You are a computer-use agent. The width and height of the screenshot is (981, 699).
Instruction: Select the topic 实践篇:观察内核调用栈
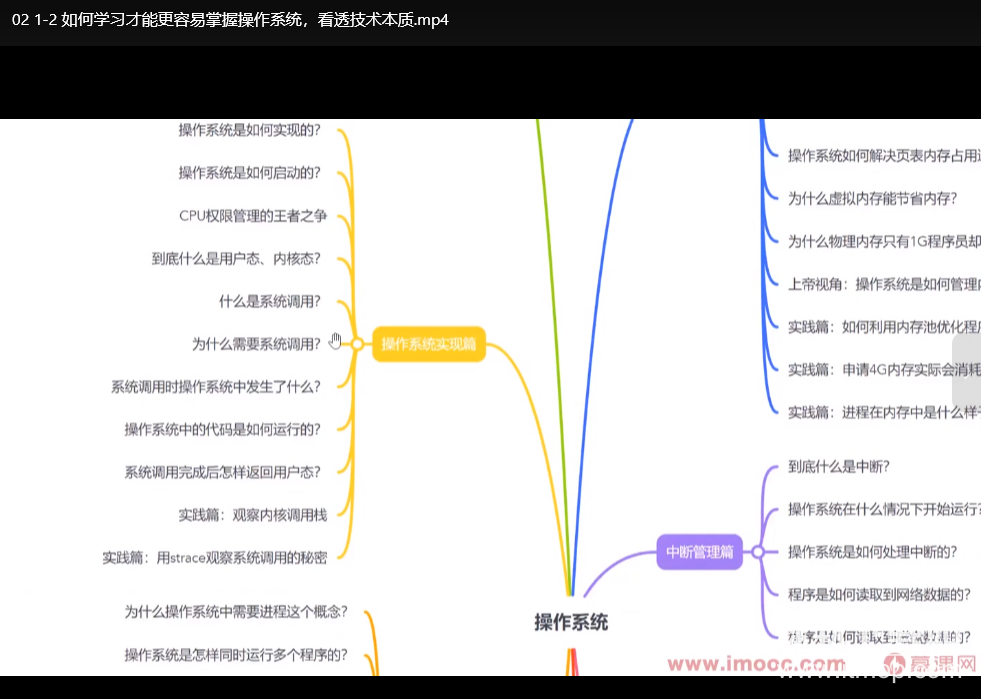point(253,515)
